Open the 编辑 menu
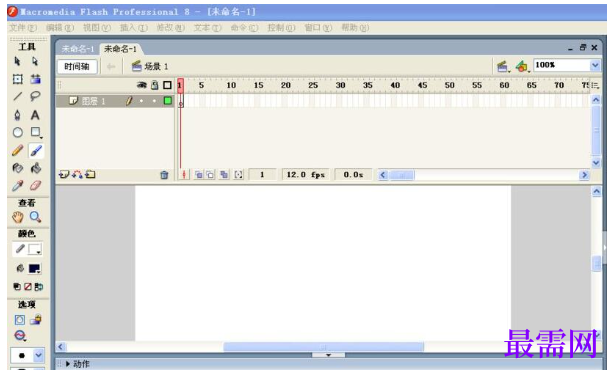616x375 pixels. click(x=60, y=28)
